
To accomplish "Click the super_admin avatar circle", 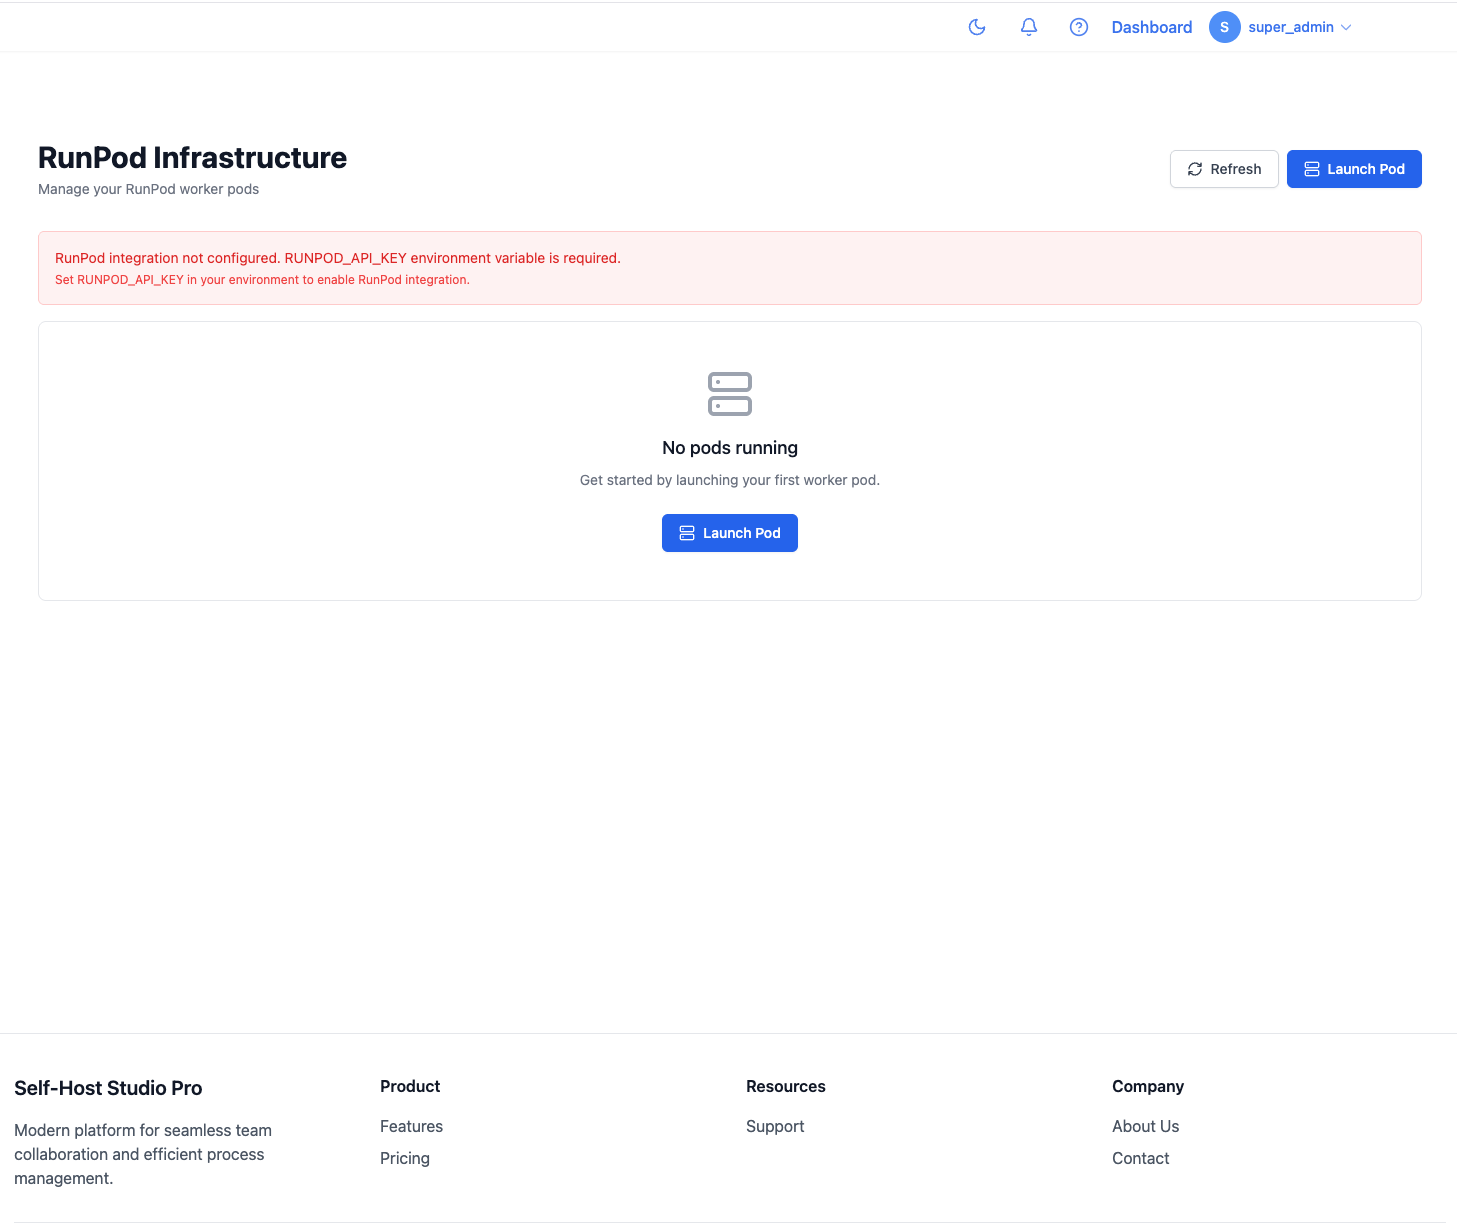I will tap(1224, 27).
